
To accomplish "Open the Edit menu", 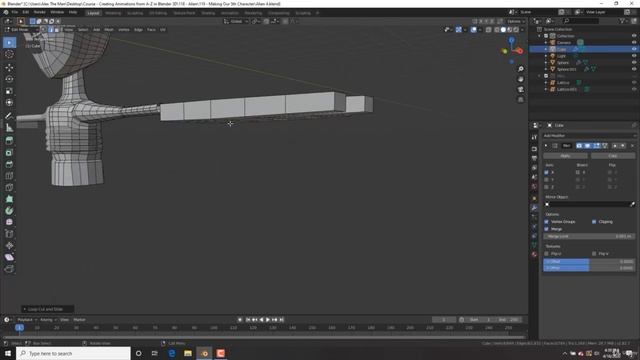I will click(x=26, y=12).
